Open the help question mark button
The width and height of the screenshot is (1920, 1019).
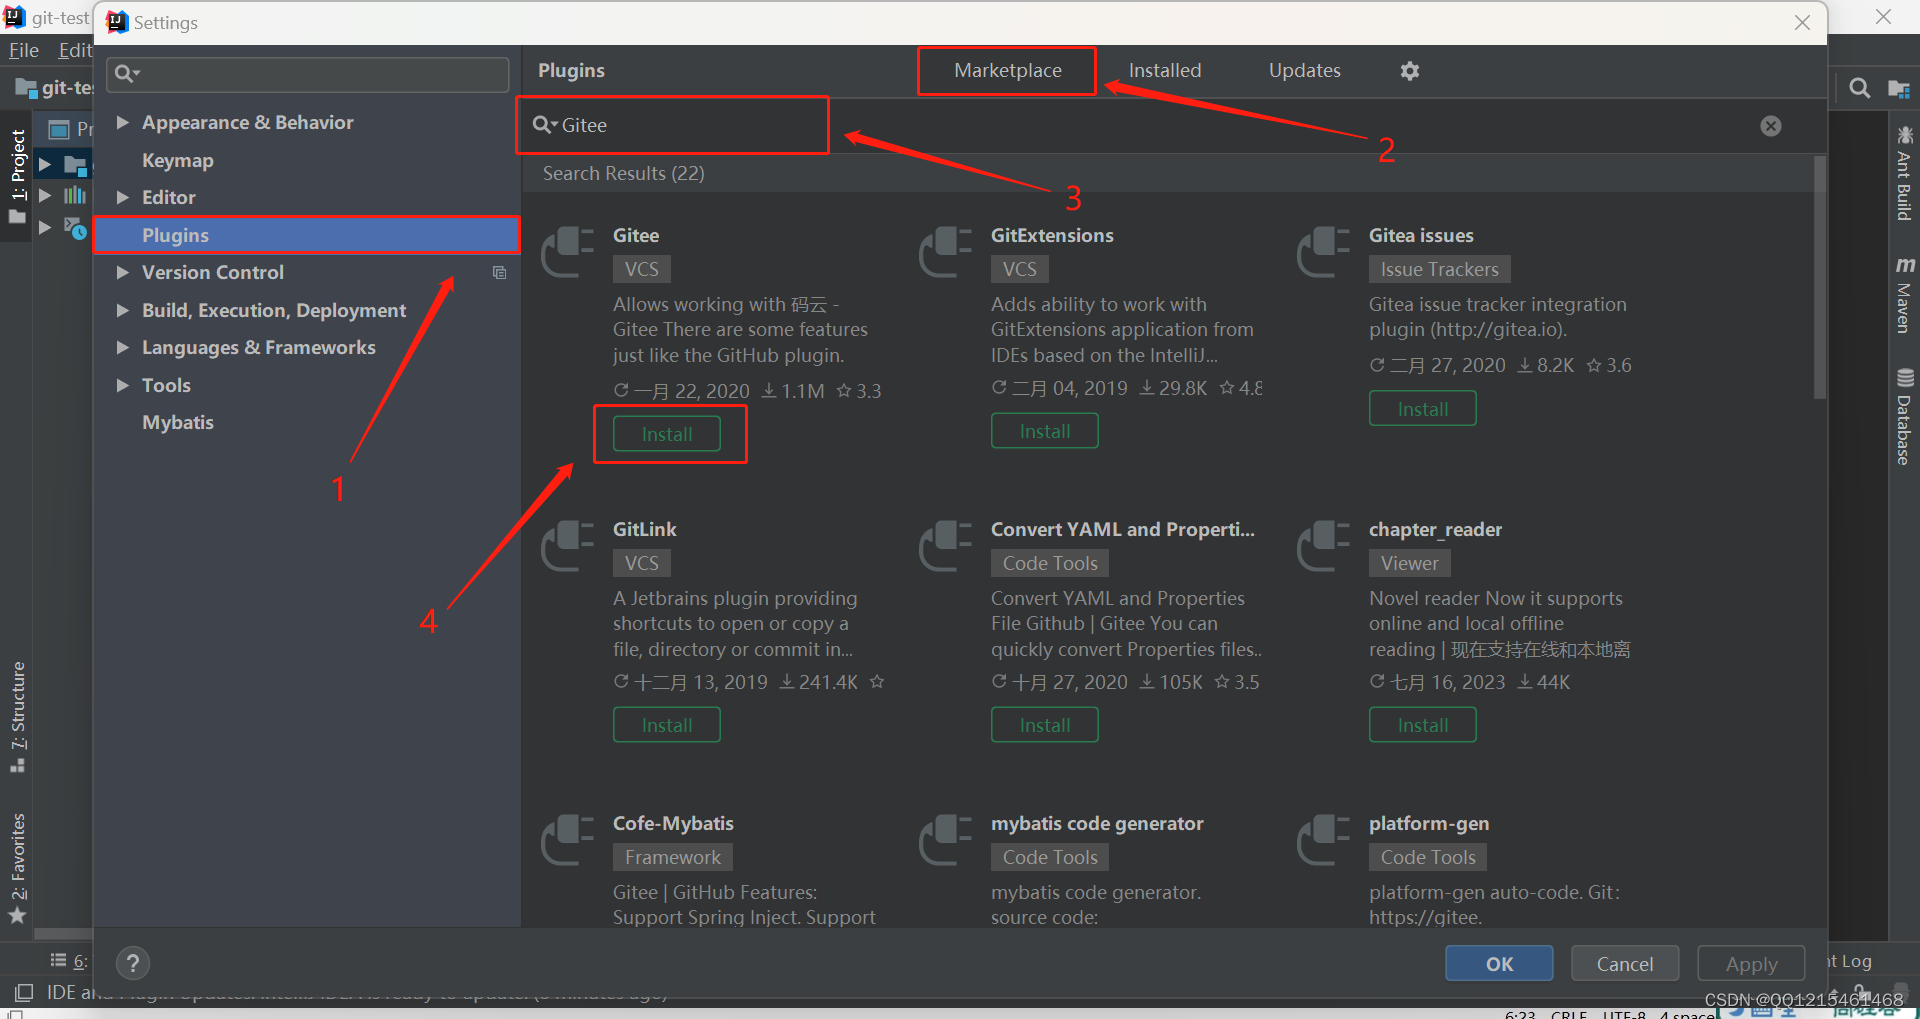[x=132, y=963]
